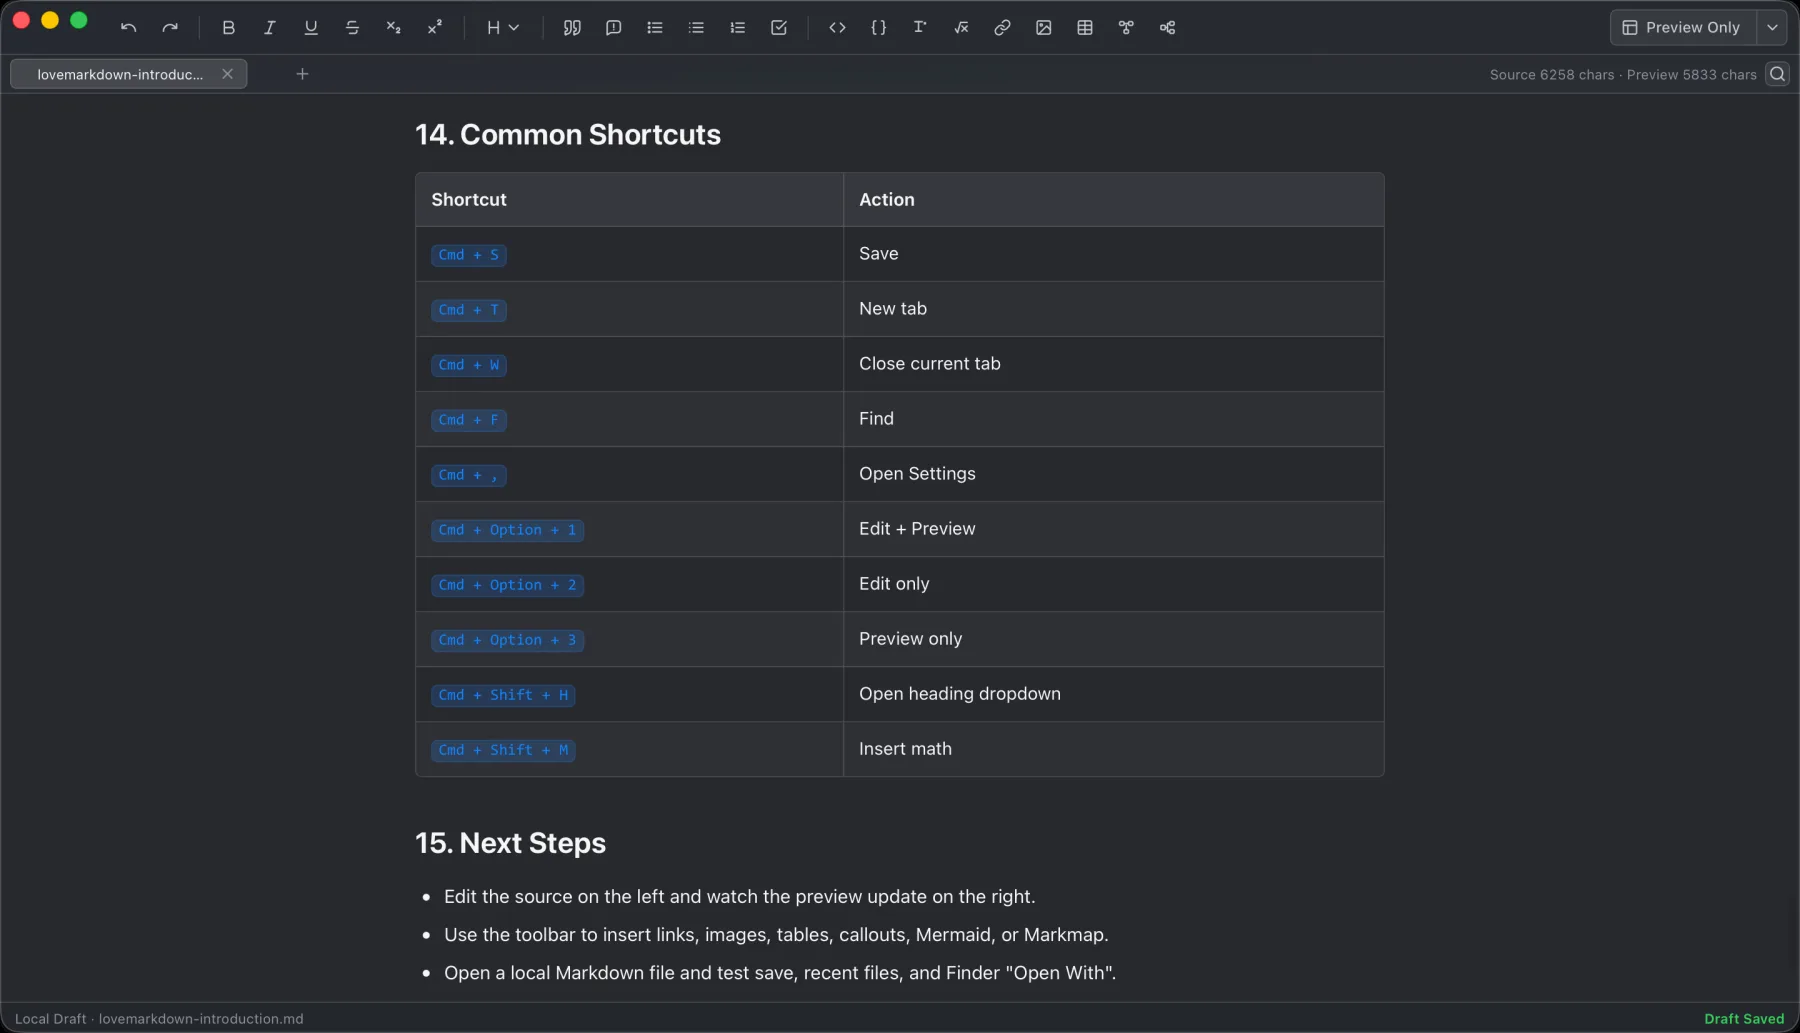Select the lovemarkdown-introduc... tab
Viewport: 1800px width, 1033px height.
119,74
